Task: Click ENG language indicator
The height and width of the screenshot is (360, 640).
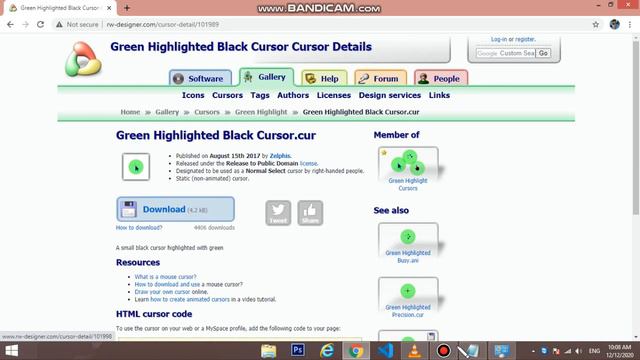Action: pyautogui.click(x=594, y=351)
